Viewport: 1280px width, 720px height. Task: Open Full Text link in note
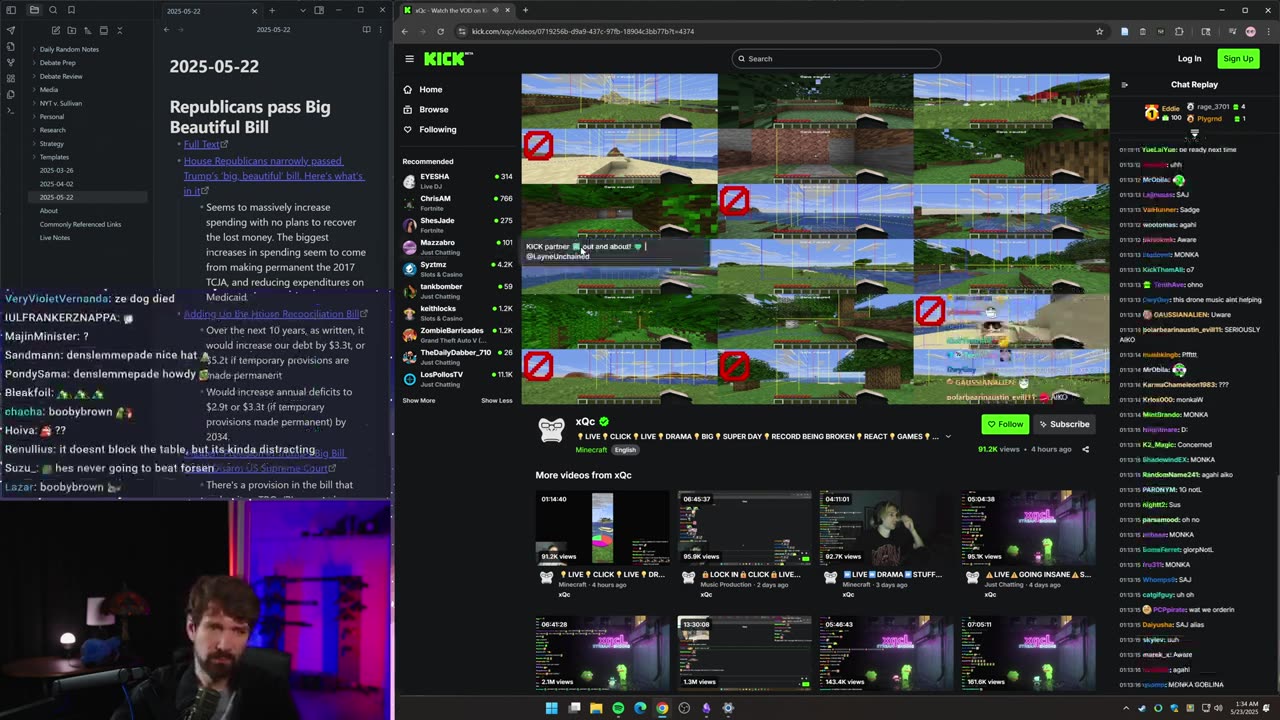click(205, 144)
